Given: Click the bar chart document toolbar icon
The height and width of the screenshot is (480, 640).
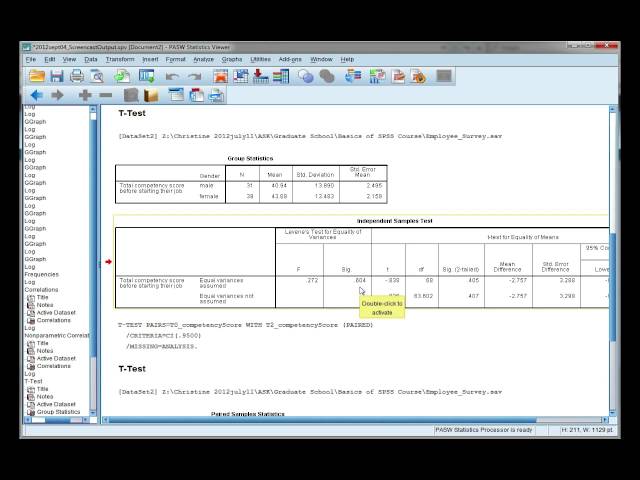Looking at the screenshot, I should [x=377, y=76].
